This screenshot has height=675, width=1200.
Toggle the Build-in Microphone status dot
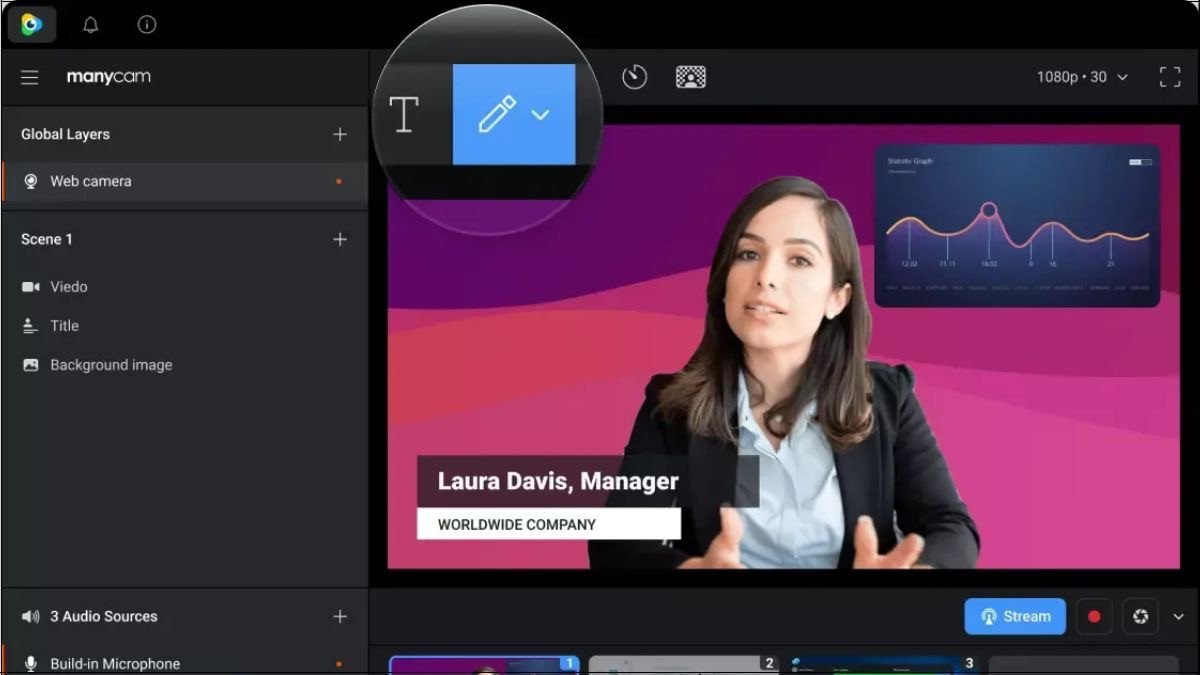[339, 664]
